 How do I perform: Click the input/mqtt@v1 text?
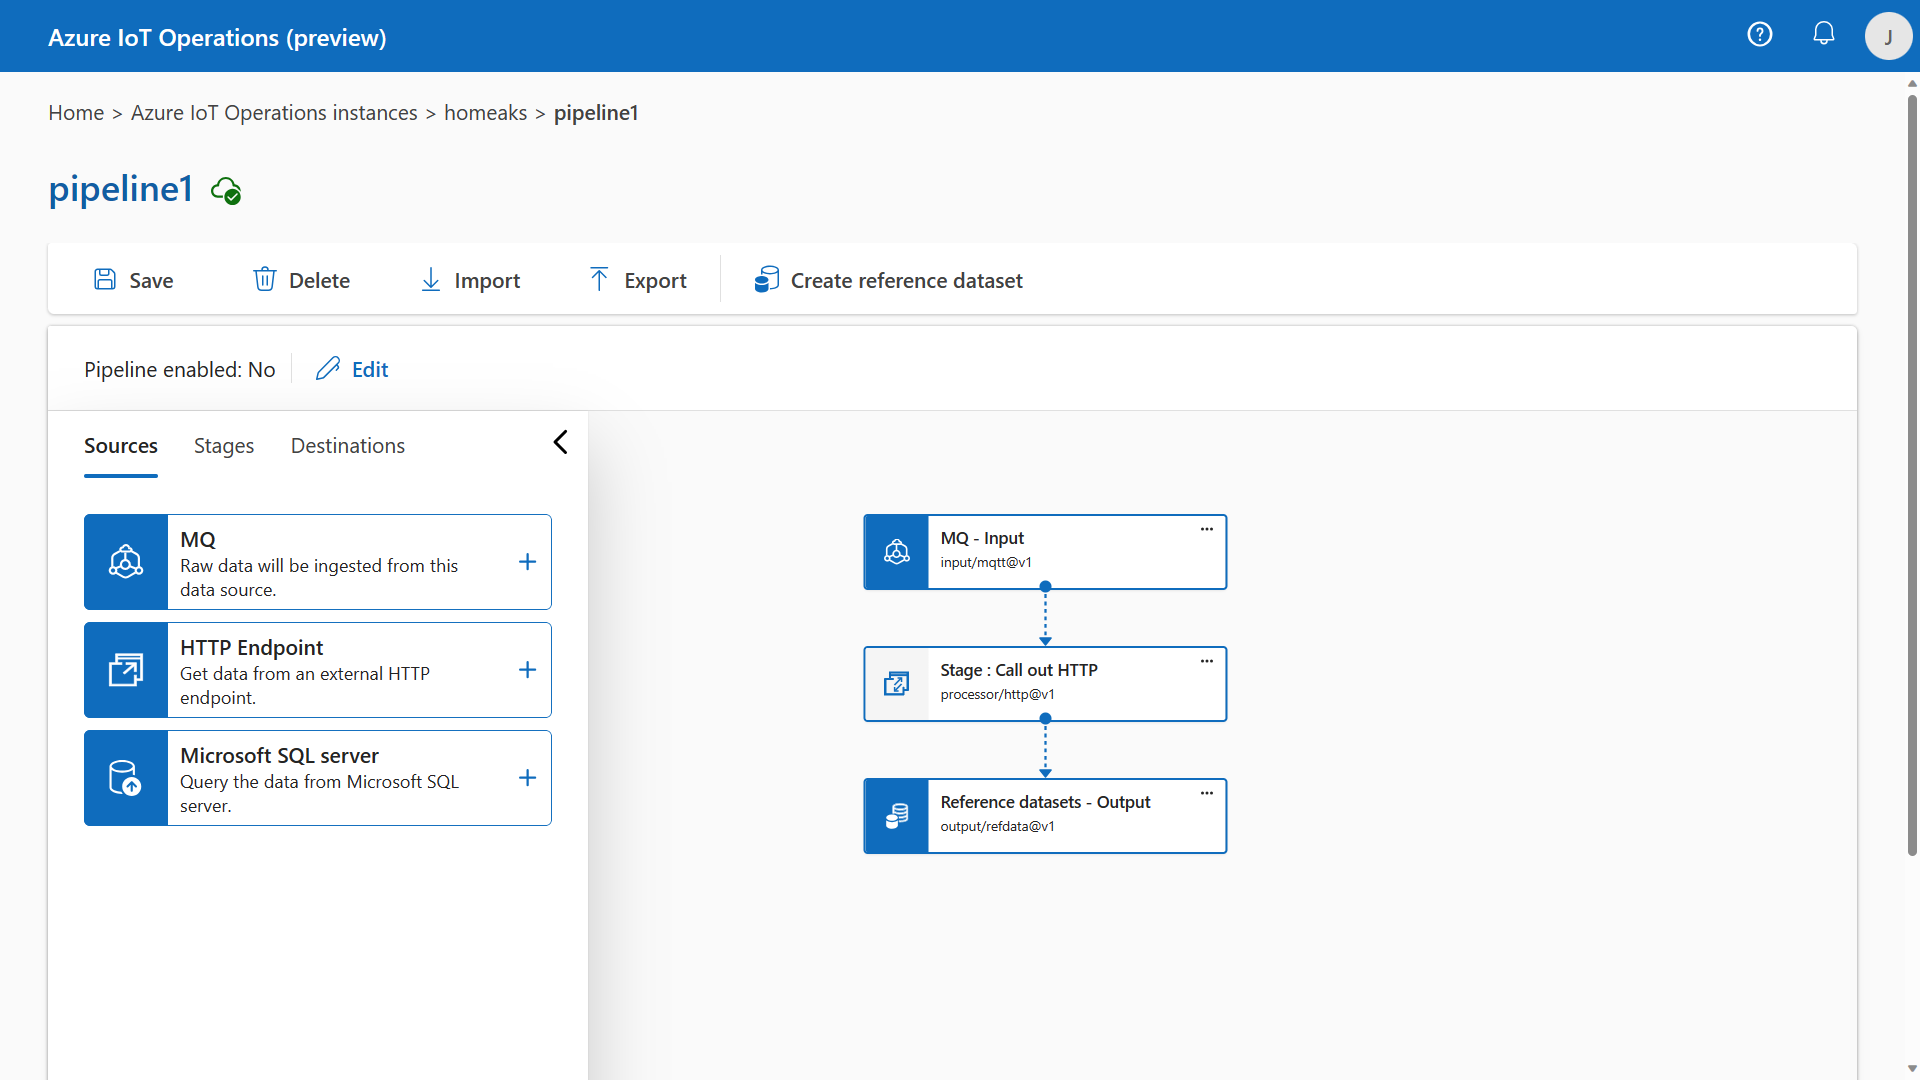coord(986,563)
